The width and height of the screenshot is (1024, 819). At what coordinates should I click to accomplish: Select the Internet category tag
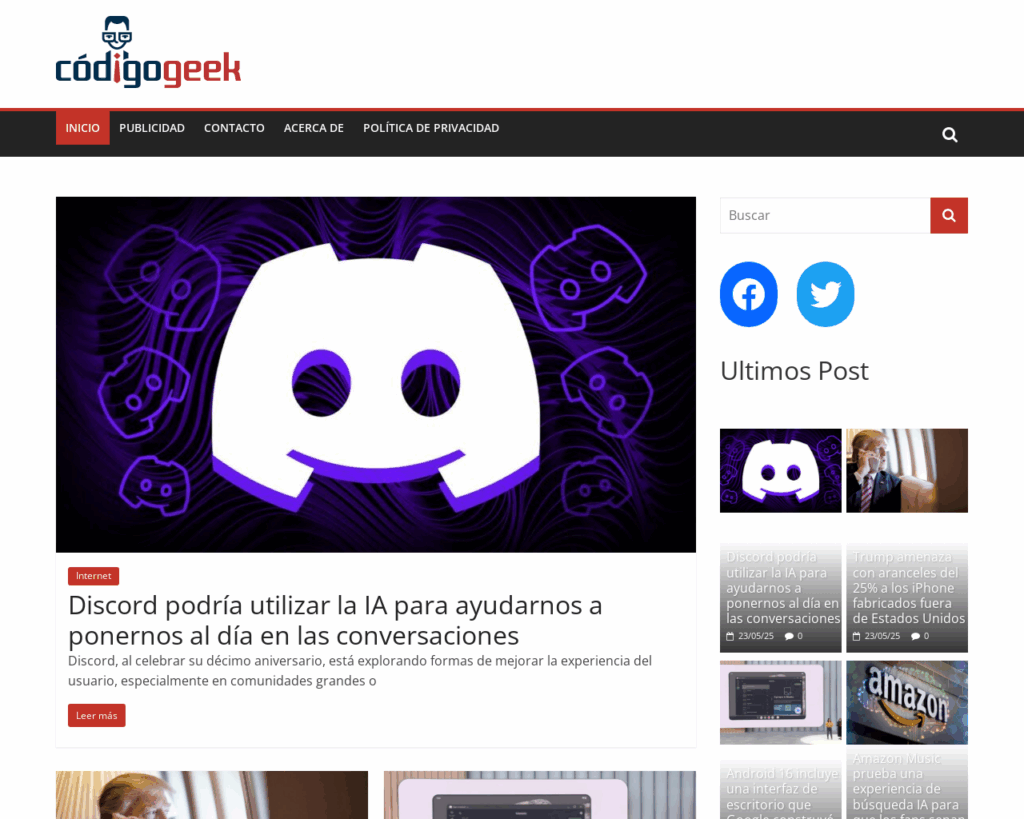(93, 575)
